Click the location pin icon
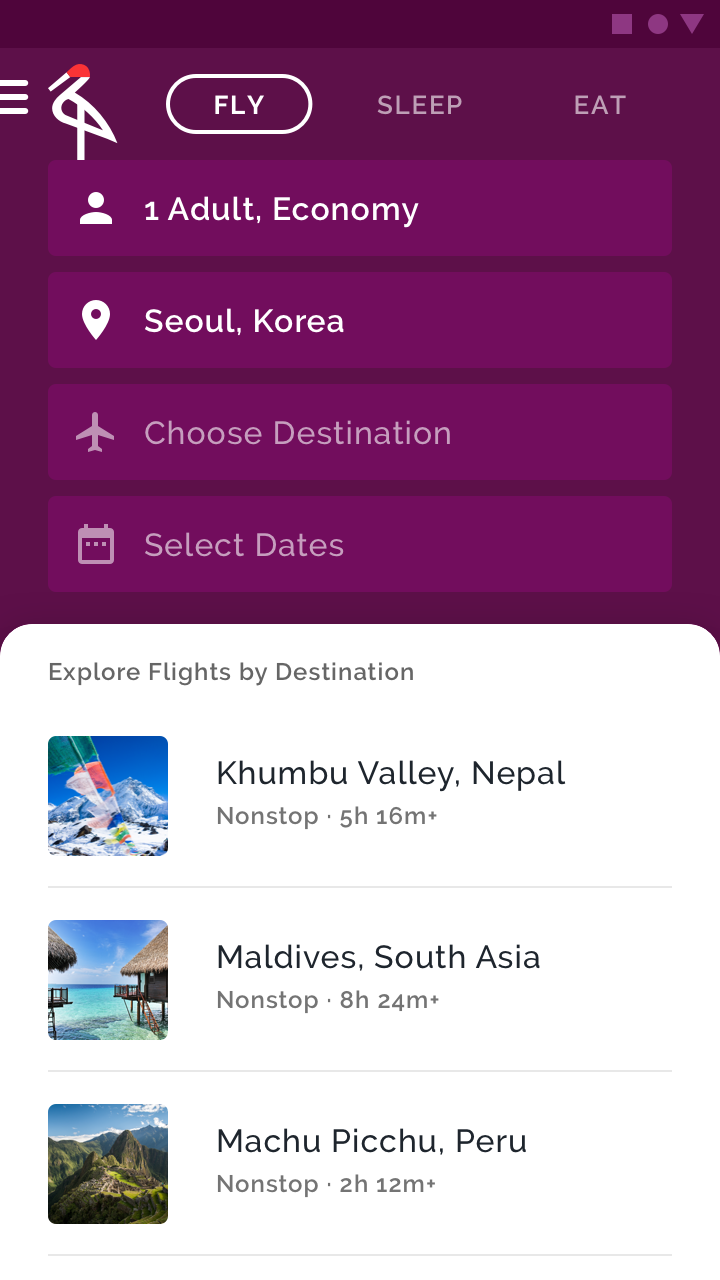 coord(96,321)
